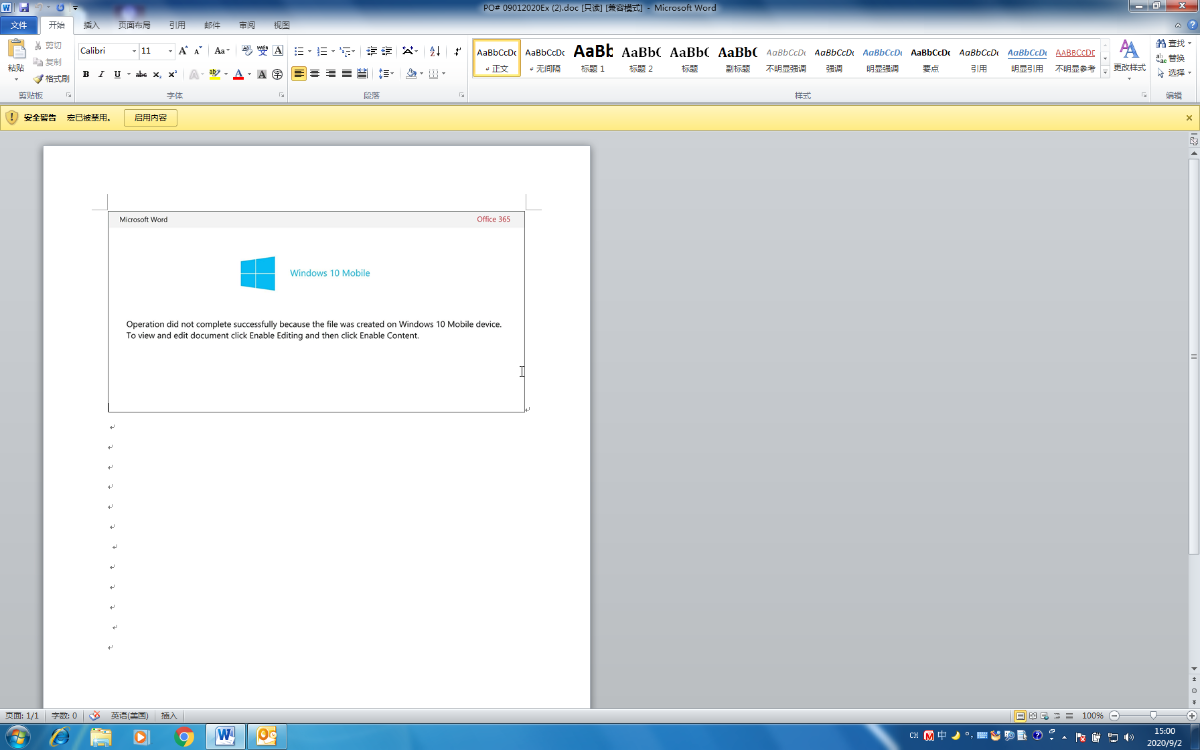Click the Clear Formatting eraser icon
The image size is (1200, 750).
click(247, 50)
